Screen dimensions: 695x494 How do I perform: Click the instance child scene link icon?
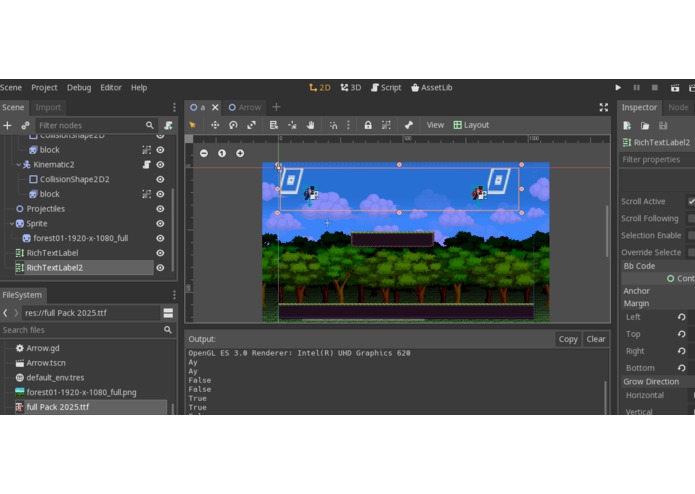point(25,126)
